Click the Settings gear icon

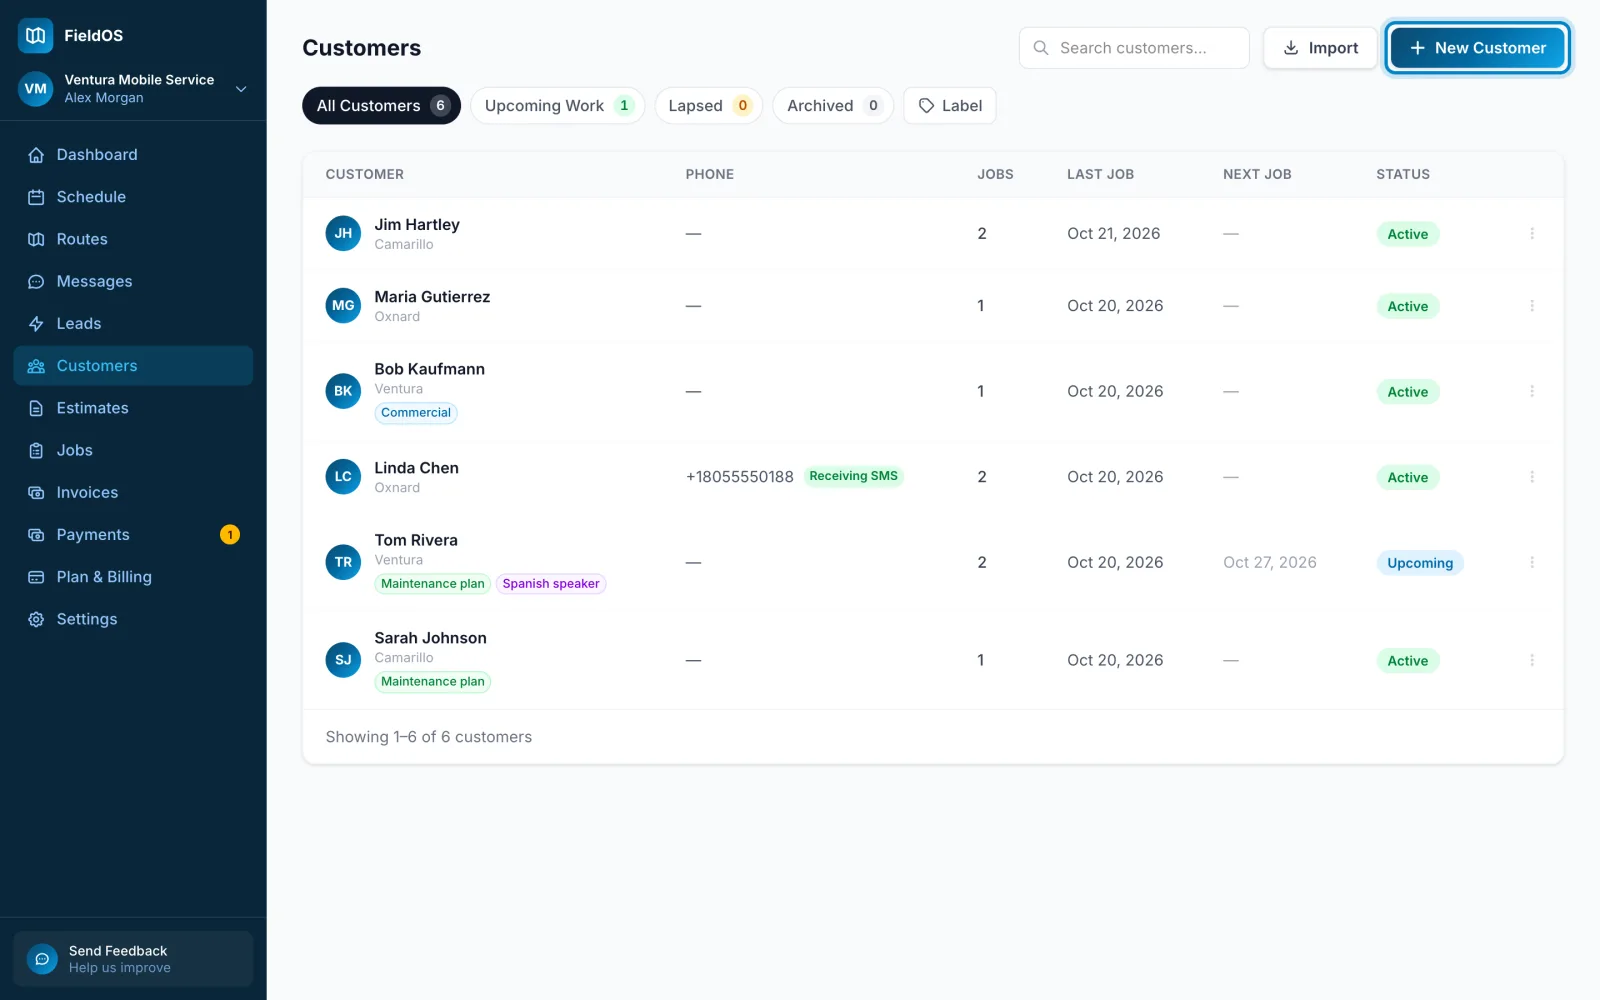[36, 620]
